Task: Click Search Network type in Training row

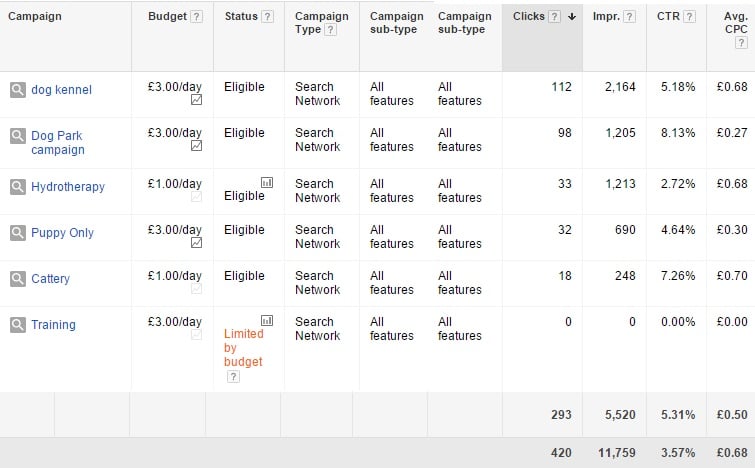Action: tap(318, 329)
